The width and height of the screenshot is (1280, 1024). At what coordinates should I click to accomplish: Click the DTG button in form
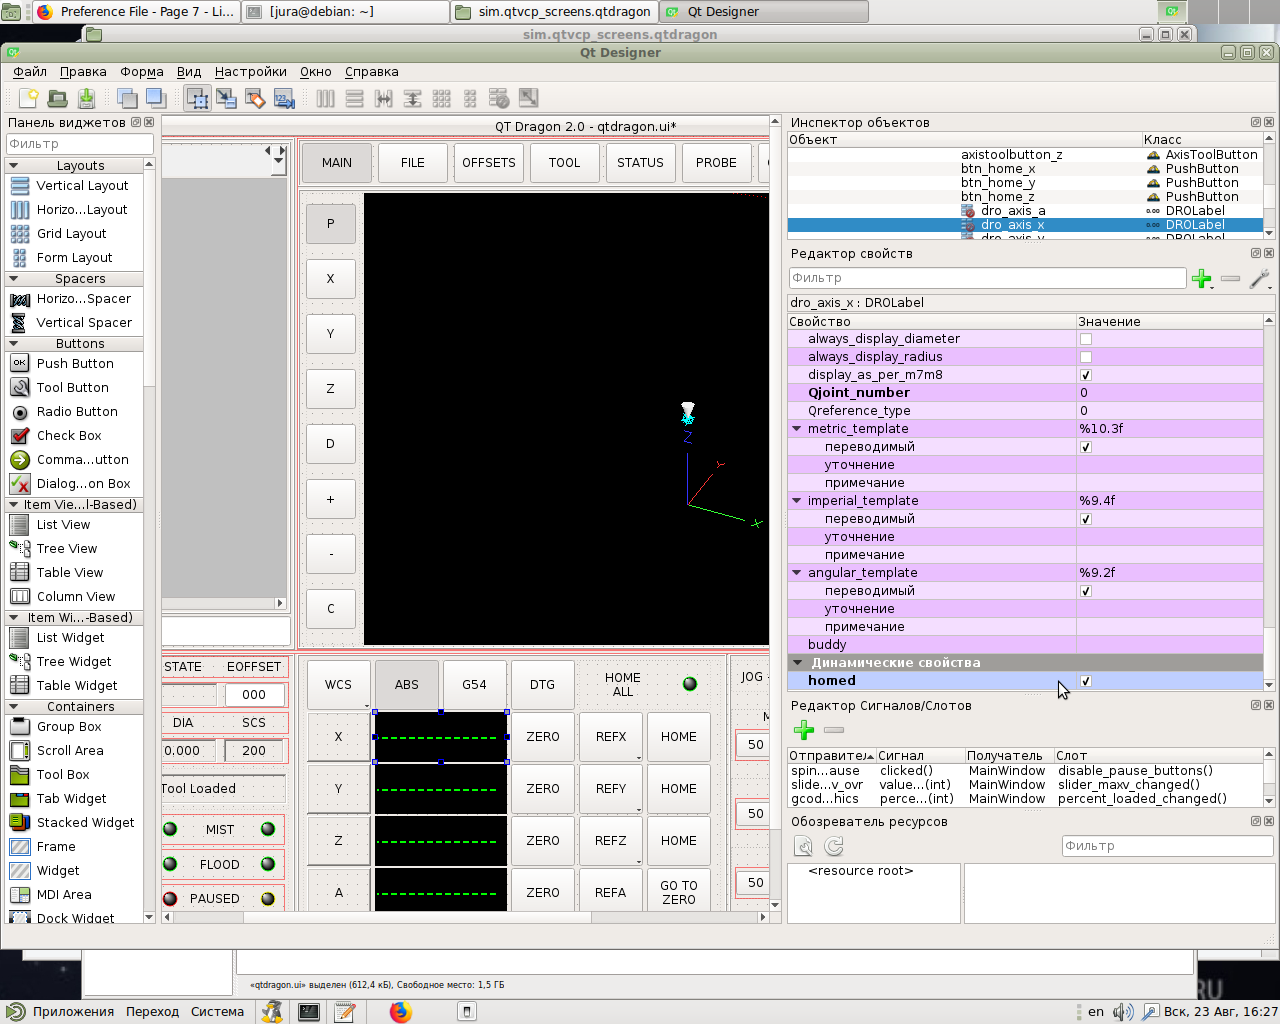coord(542,685)
